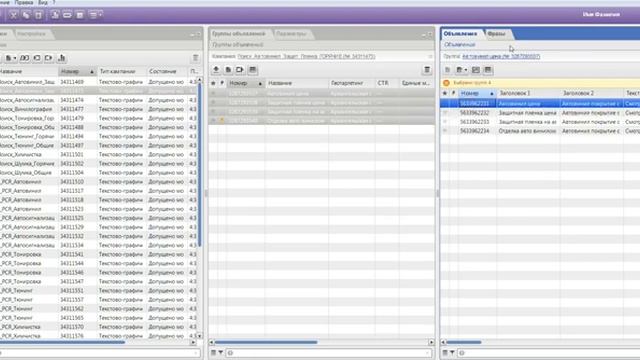Click the filter input field below the campaigns list
Screen dimensions: 640x360
point(100,353)
